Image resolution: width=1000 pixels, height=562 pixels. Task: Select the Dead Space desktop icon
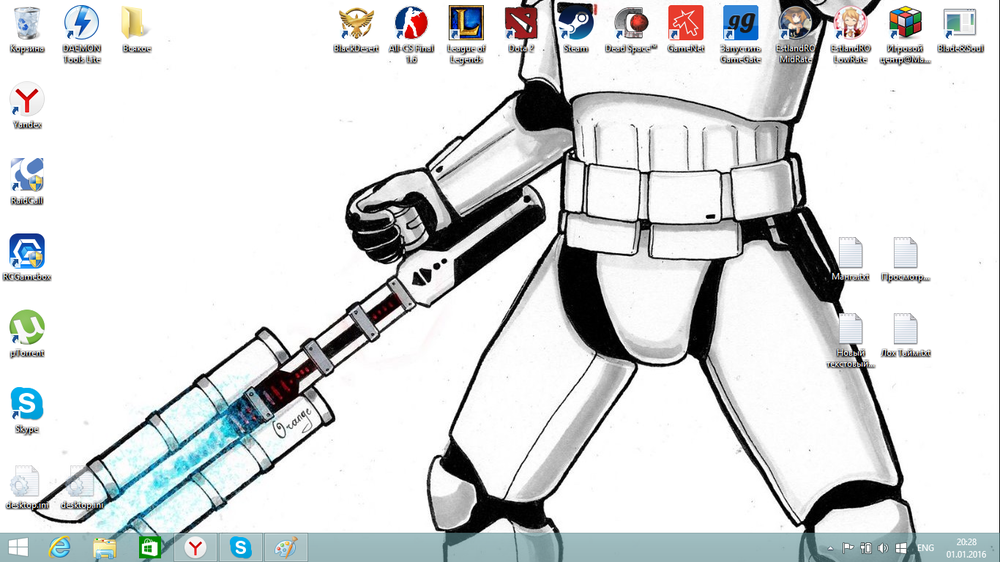(x=631, y=23)
